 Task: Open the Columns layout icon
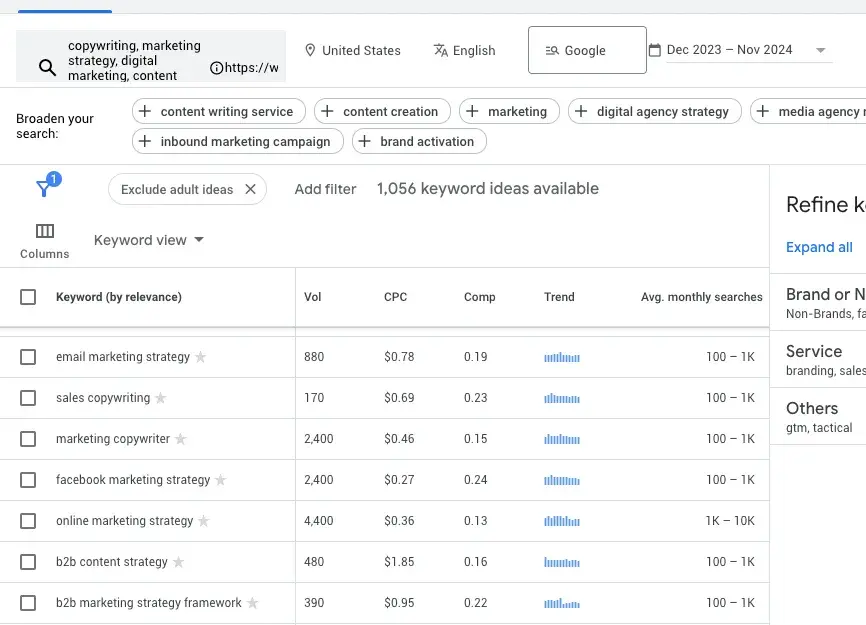pyautogui.click(x=45, y=231)
